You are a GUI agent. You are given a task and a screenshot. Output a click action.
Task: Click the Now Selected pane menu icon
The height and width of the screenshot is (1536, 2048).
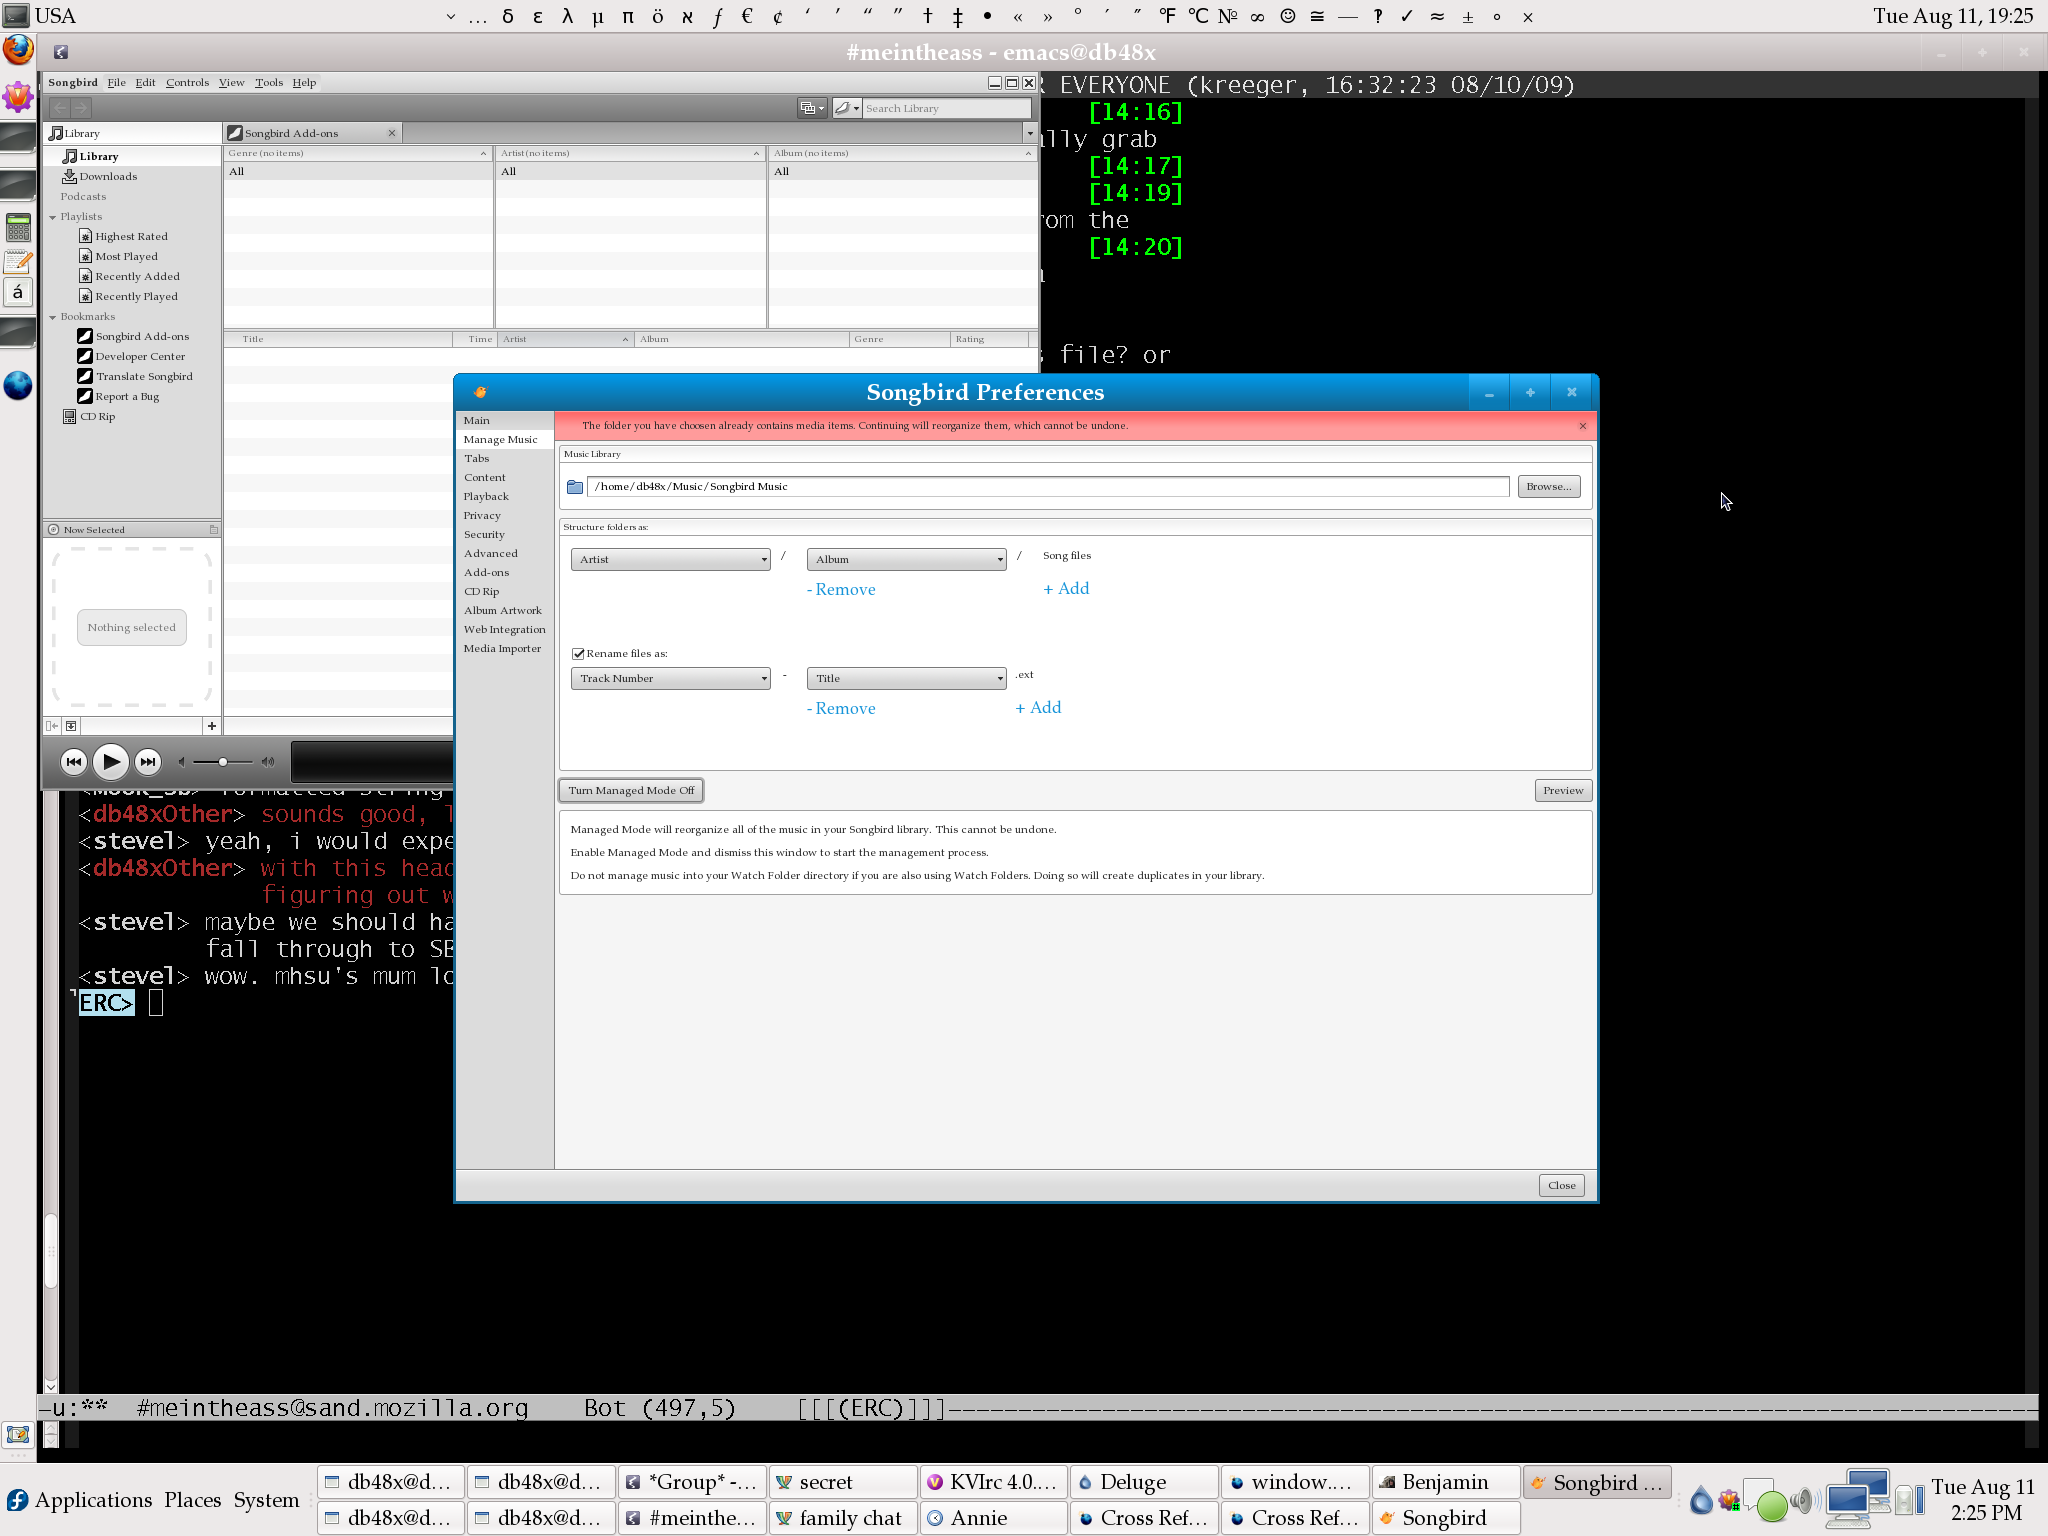[214, 530]
